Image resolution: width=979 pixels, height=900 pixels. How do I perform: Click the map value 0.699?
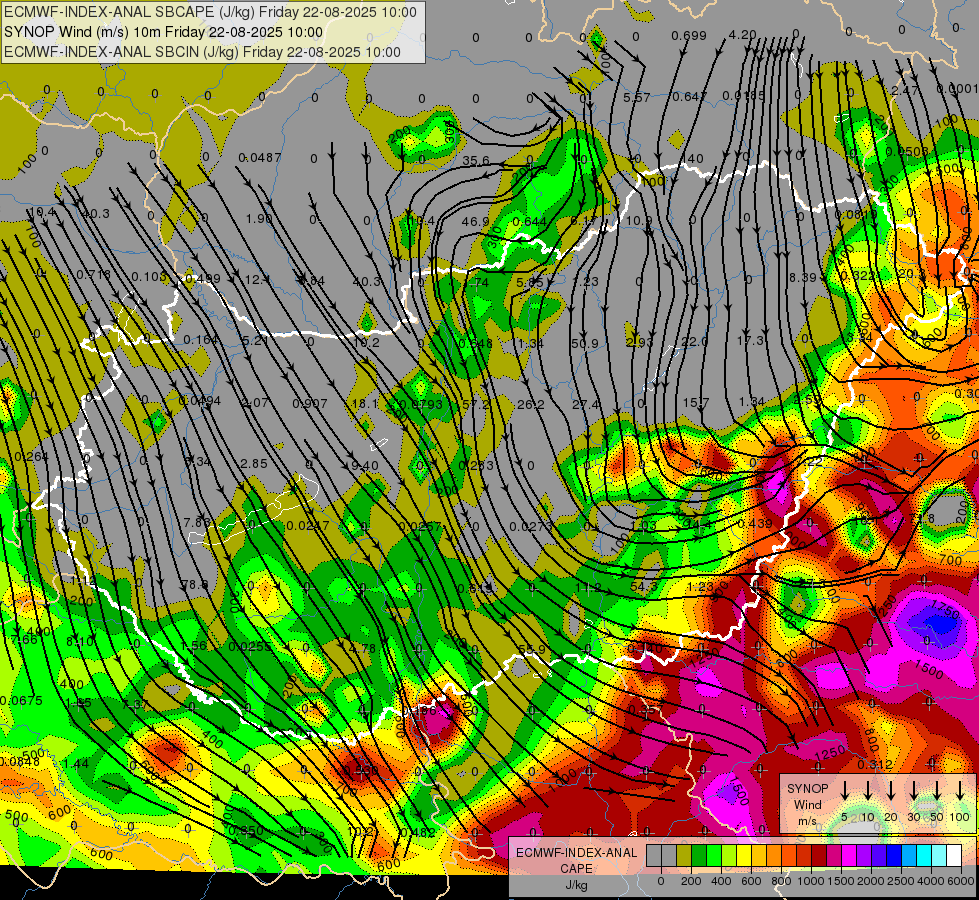coord(689,36)
